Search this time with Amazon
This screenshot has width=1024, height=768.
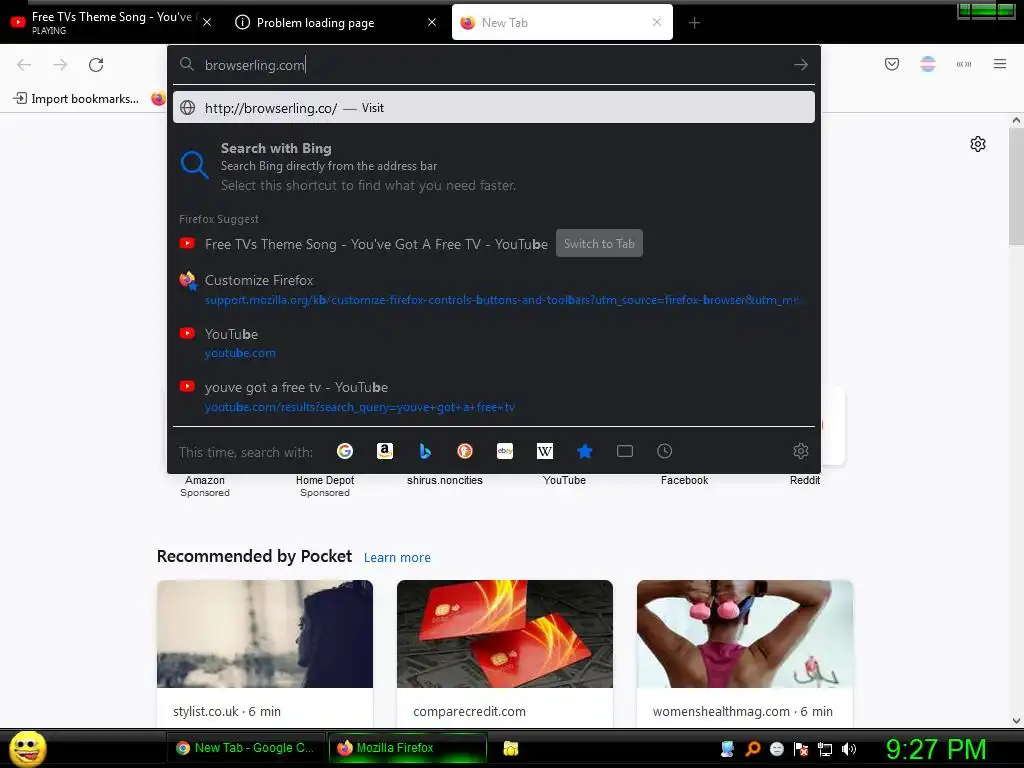click(385, 451)
